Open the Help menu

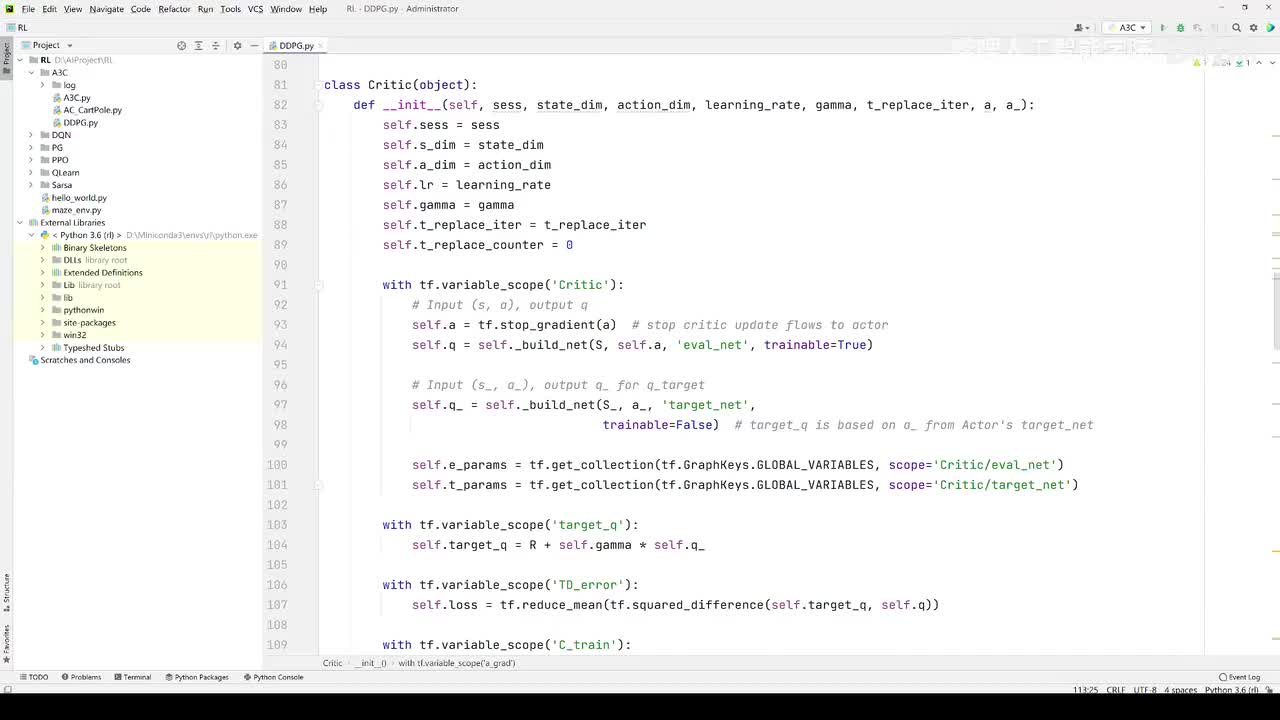[x=317, y=9]
